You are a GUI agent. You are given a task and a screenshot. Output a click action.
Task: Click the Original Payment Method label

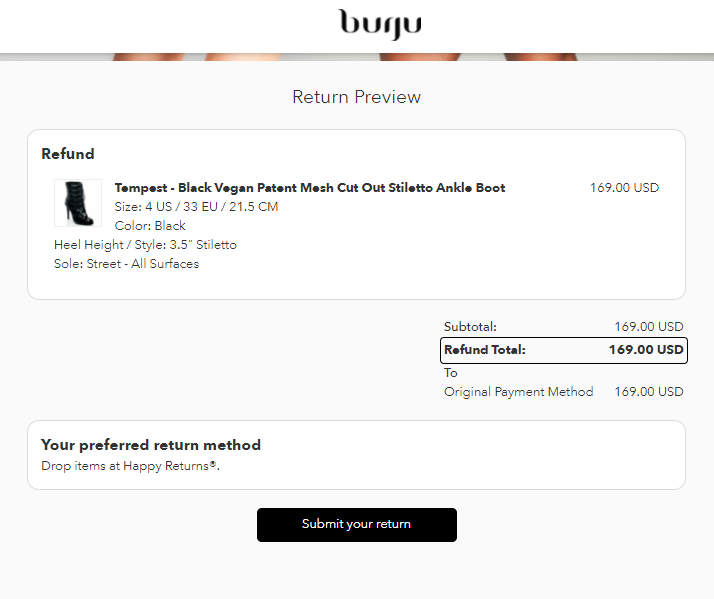[x=519, y=392]
